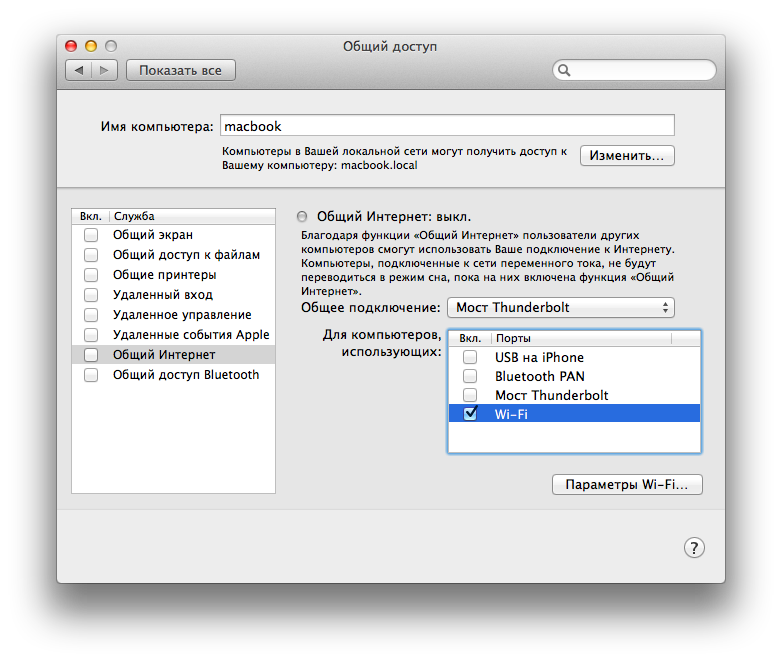
Task: Tick Мост Thunderbolt port checkbox
Action: (470, 395)
